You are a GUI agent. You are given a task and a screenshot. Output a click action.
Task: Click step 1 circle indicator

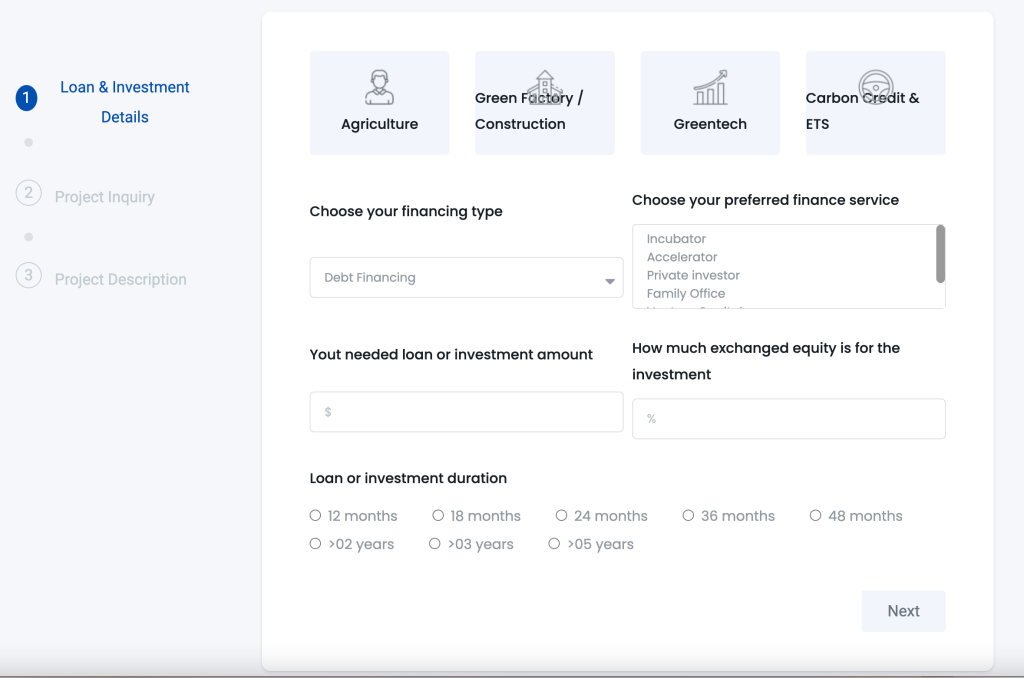coord(26,98)
